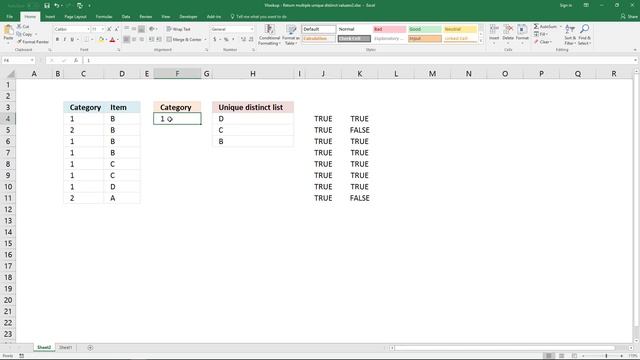Switch to the Developer tab
The height and width of the screenshot is (360, 640).
(x=188, y=17)
